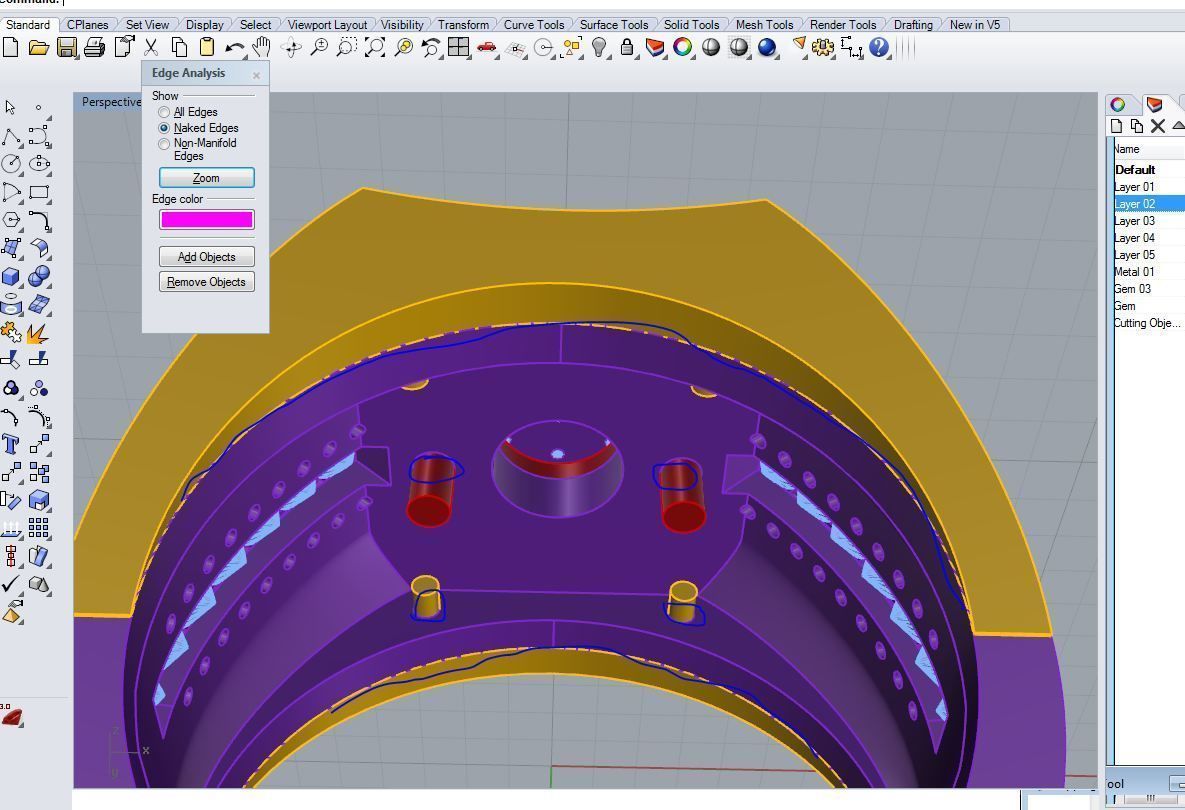Choose Non-Manifold Edges radio option

(x=164, y=144)
